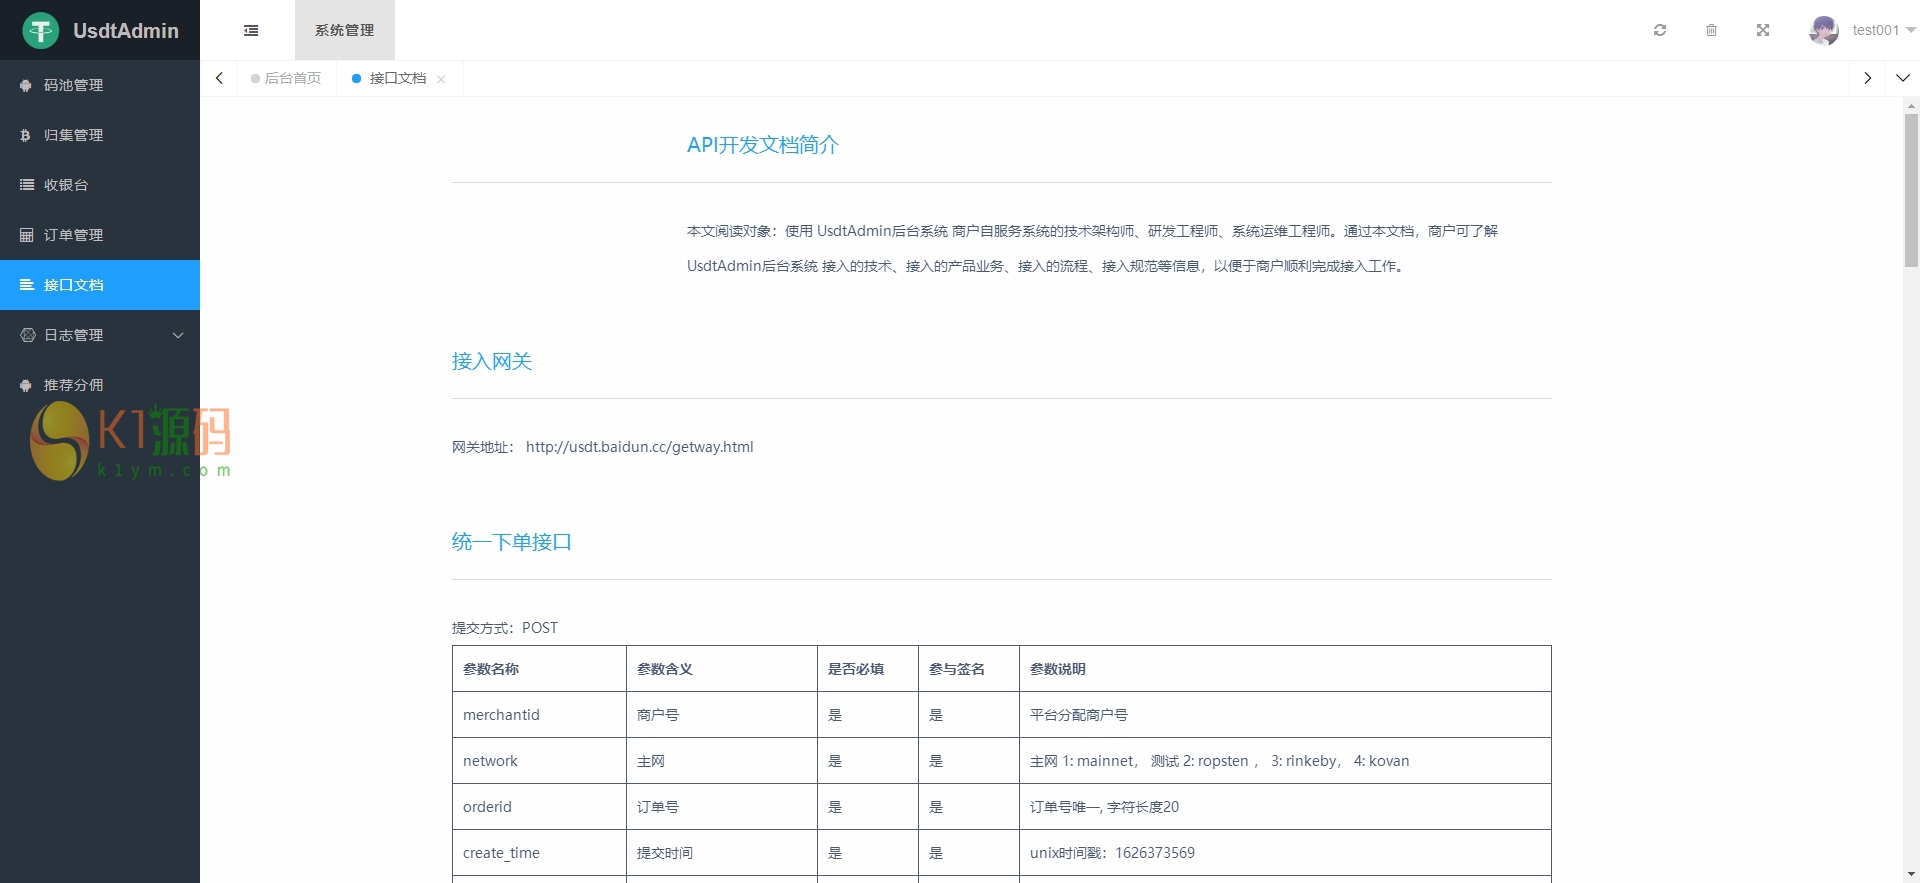
Task: Click the 订单号唯一, 字符长度20 cell
Action: (x=1285, y=807)
